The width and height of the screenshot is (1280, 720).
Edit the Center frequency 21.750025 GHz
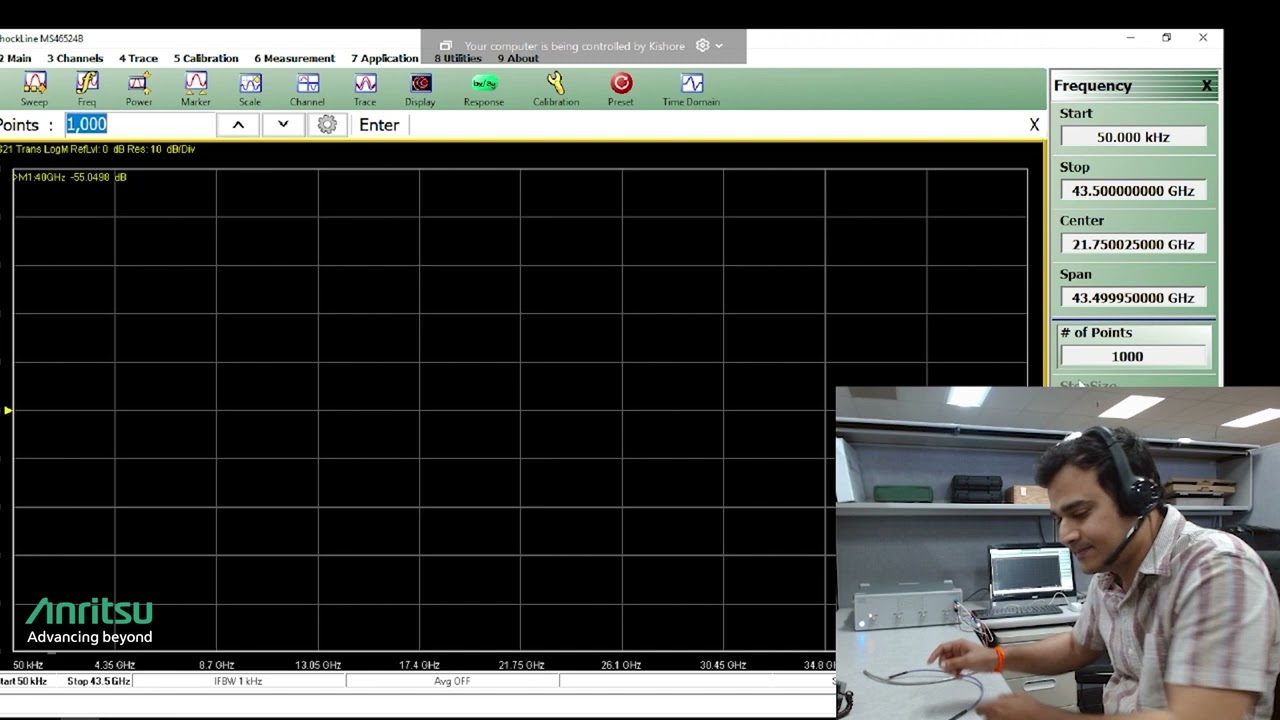point(1133,244)
